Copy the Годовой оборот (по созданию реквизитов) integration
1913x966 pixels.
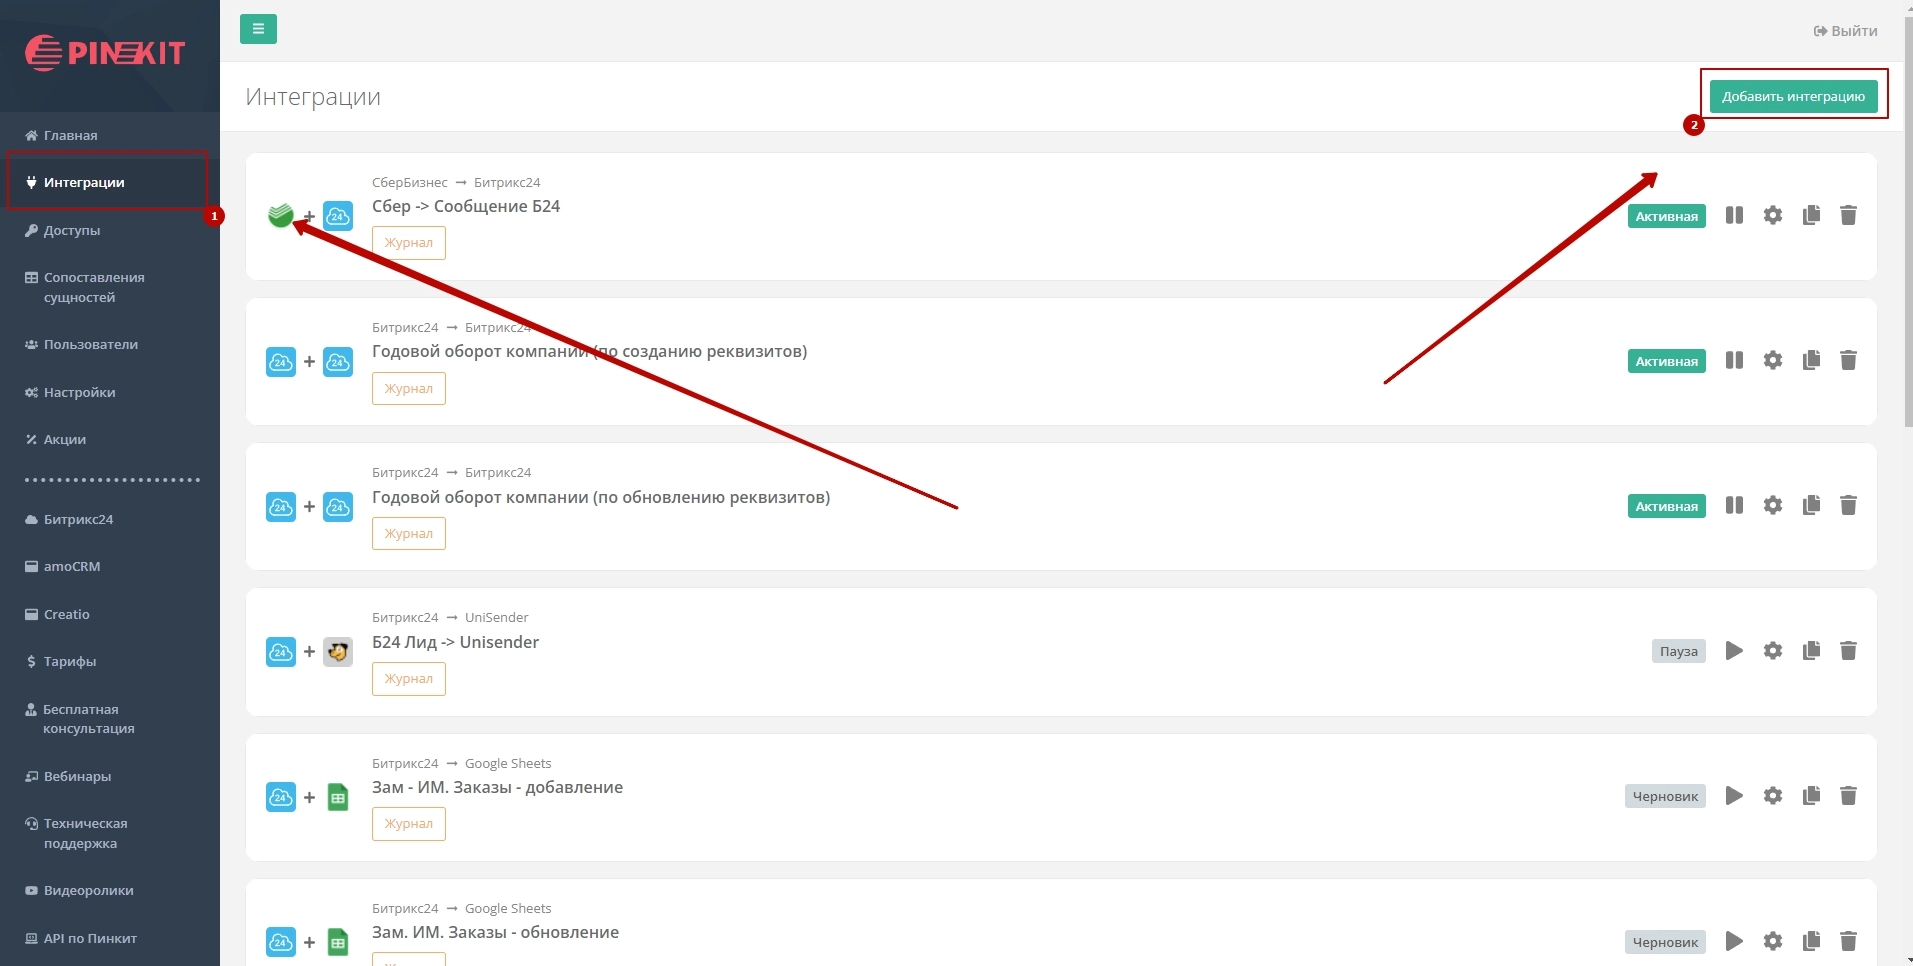1811,360
